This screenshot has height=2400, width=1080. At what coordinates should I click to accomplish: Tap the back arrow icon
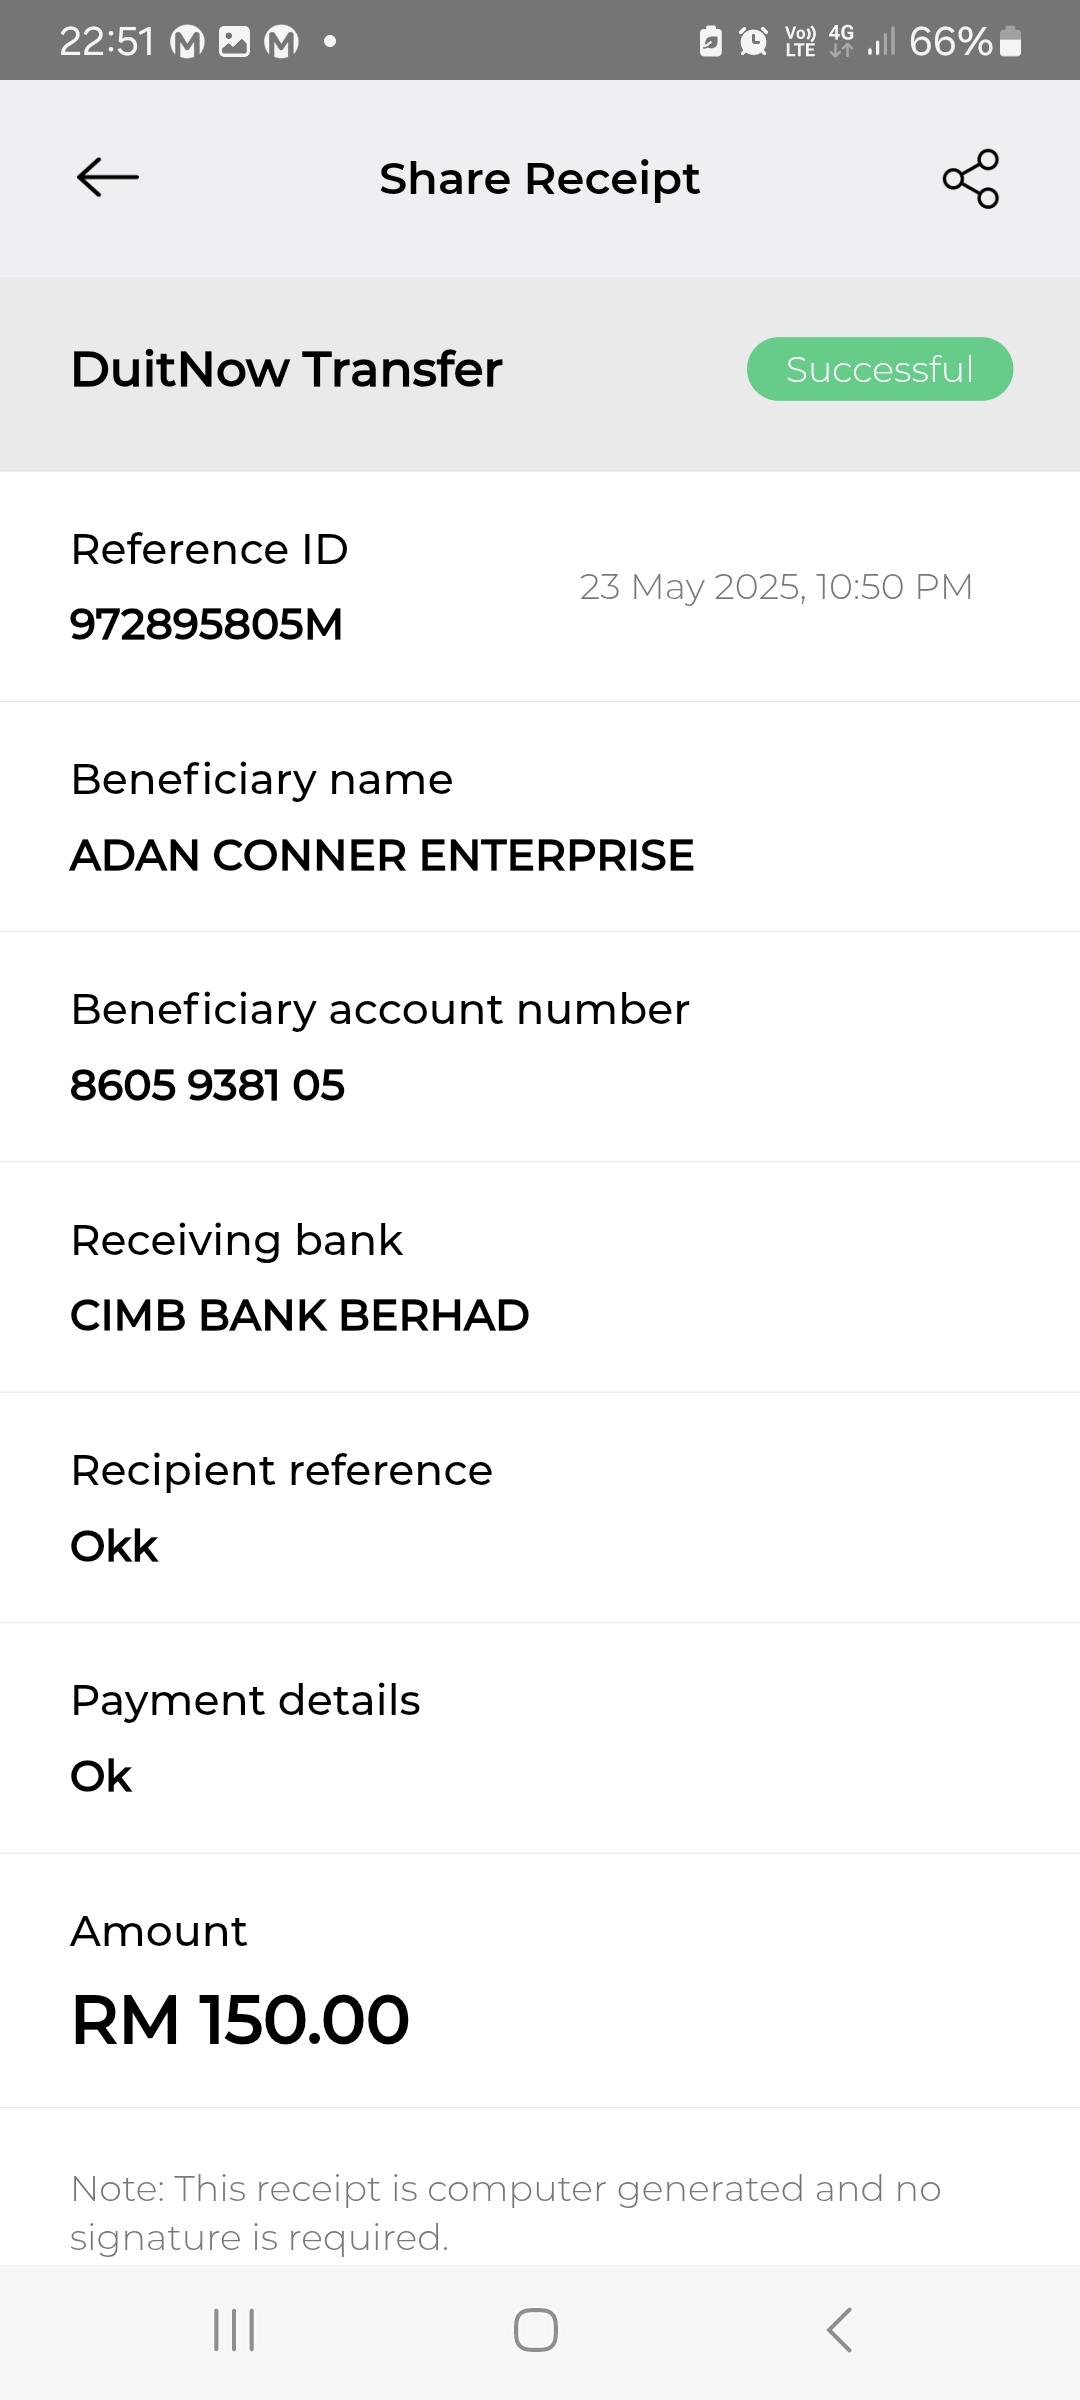pyautogui.click(x=108, y=178)
